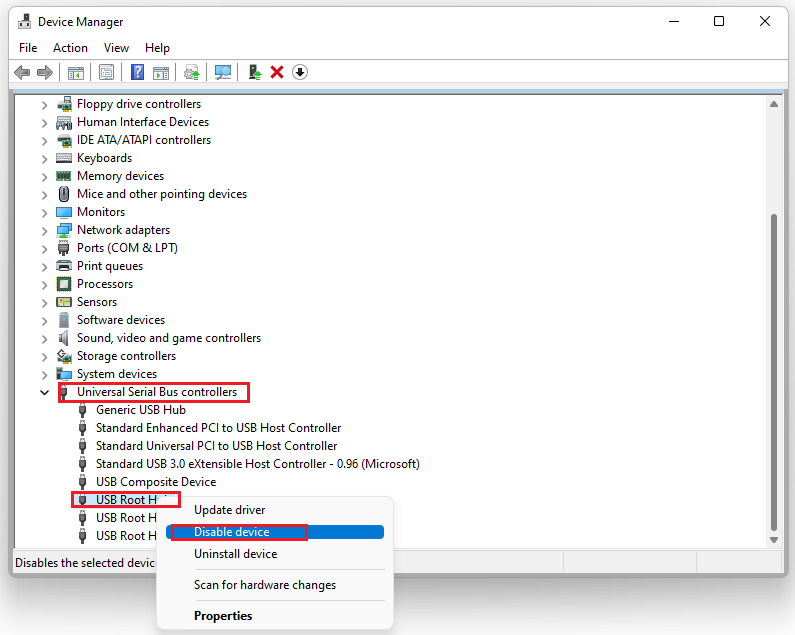Select the Human Interface Devices label

pos(143,122)
